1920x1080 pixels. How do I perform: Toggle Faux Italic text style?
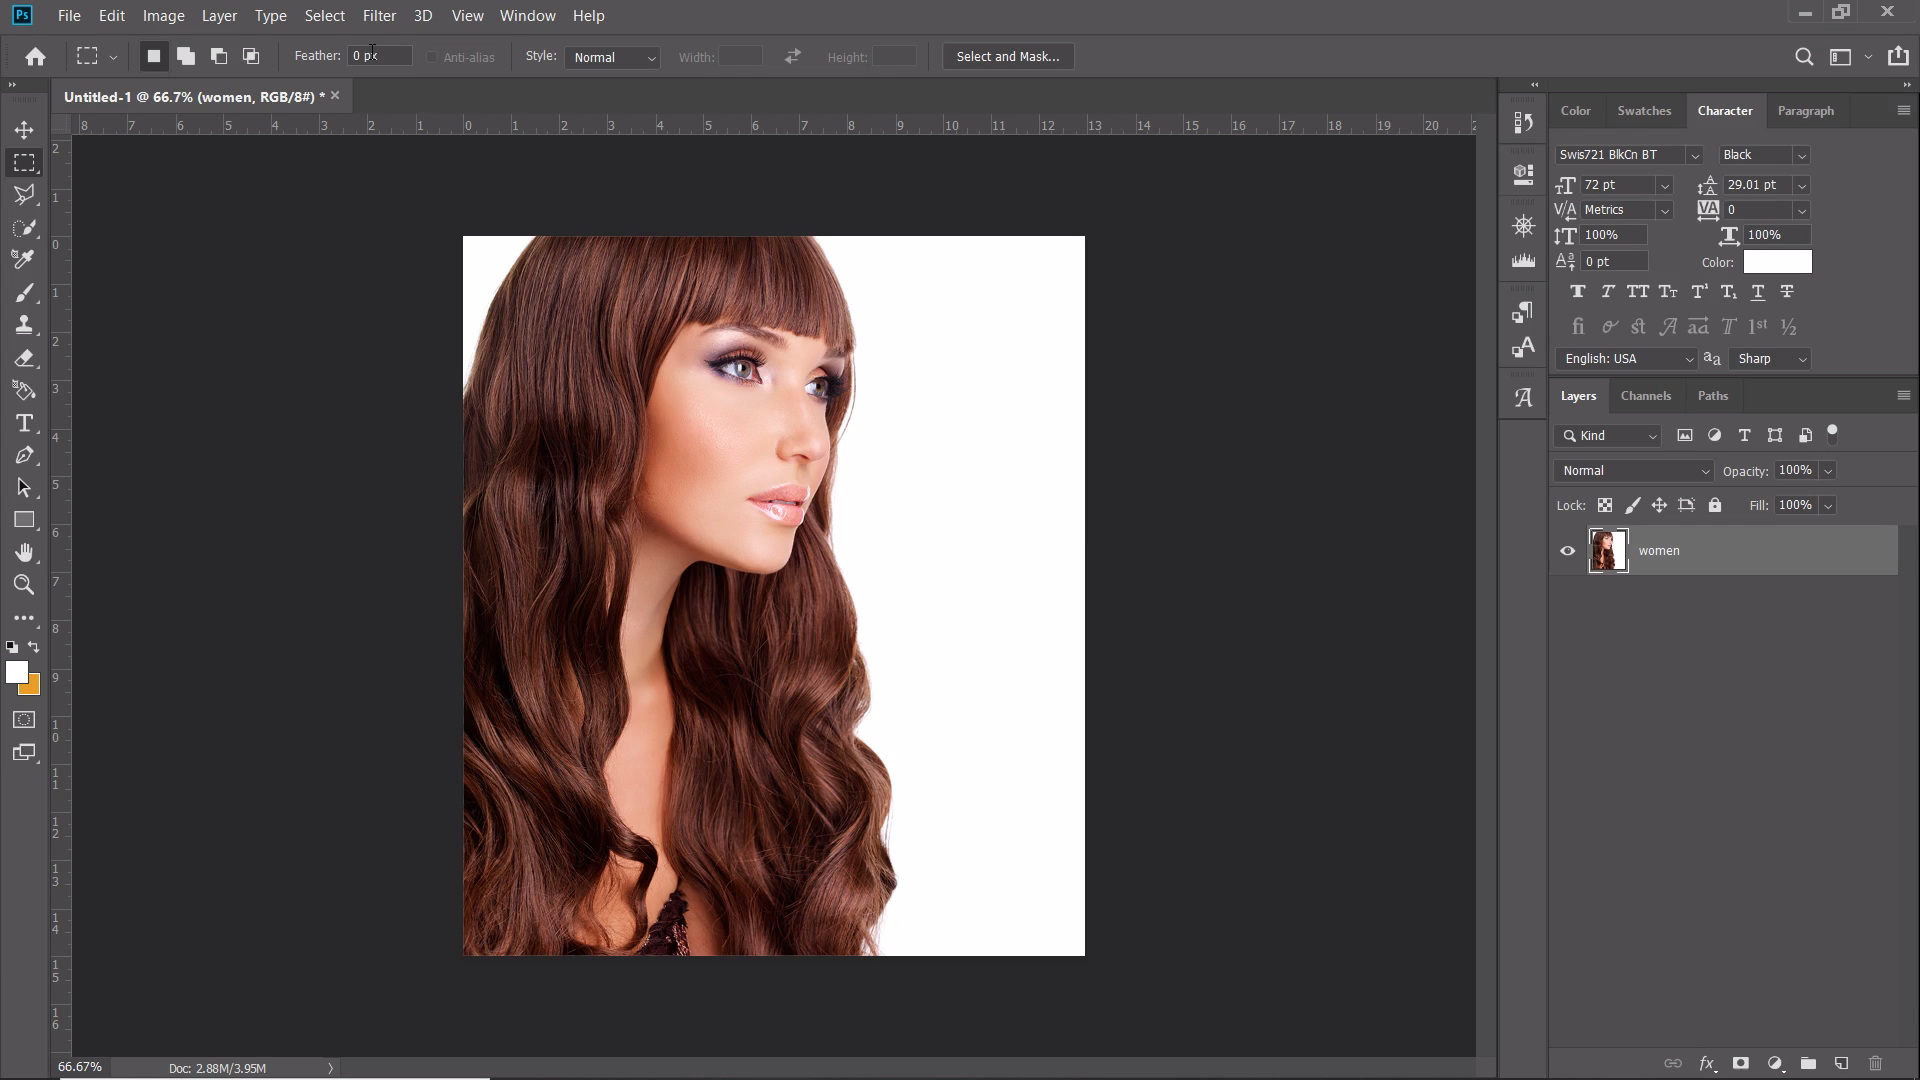[x=1608, y=292]
